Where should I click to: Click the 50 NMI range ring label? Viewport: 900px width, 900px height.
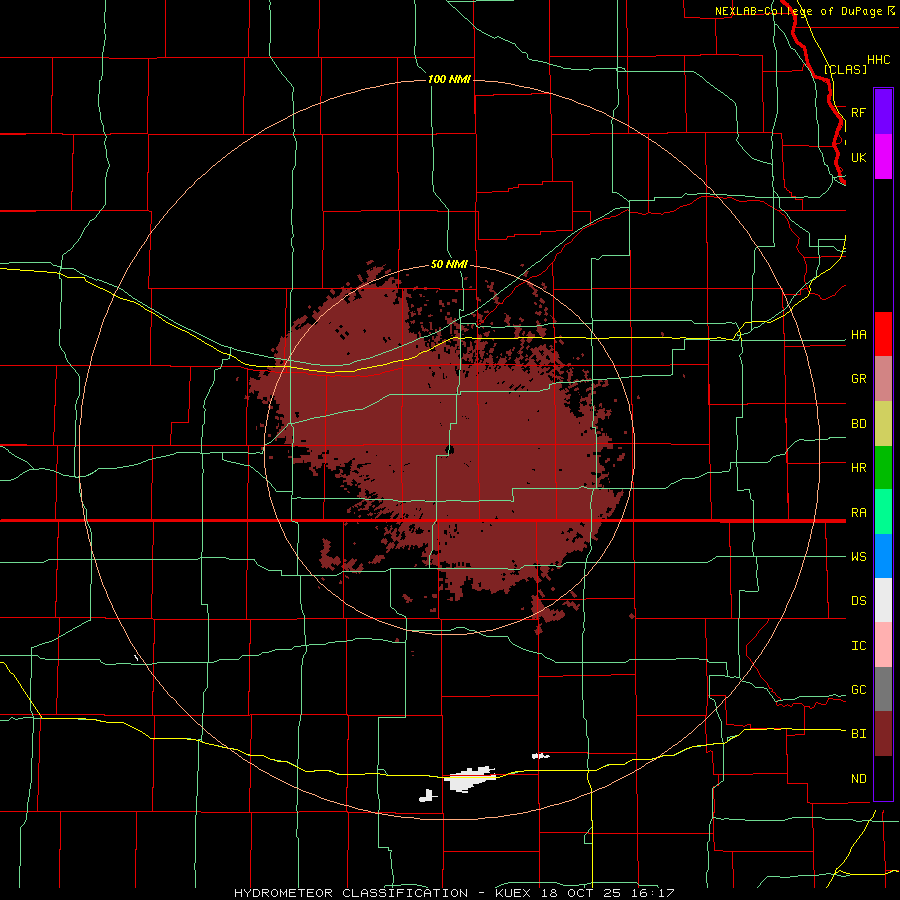point(449,264)
